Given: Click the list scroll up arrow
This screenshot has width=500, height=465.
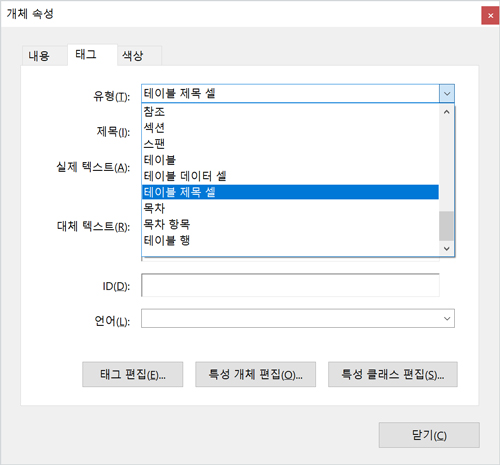Looking at the screenshot, I should pos(447,112).
